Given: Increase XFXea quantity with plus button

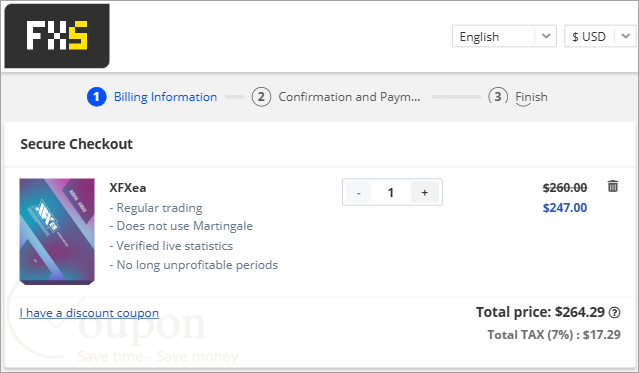Looking at the screenshot, I should (425, 192).
